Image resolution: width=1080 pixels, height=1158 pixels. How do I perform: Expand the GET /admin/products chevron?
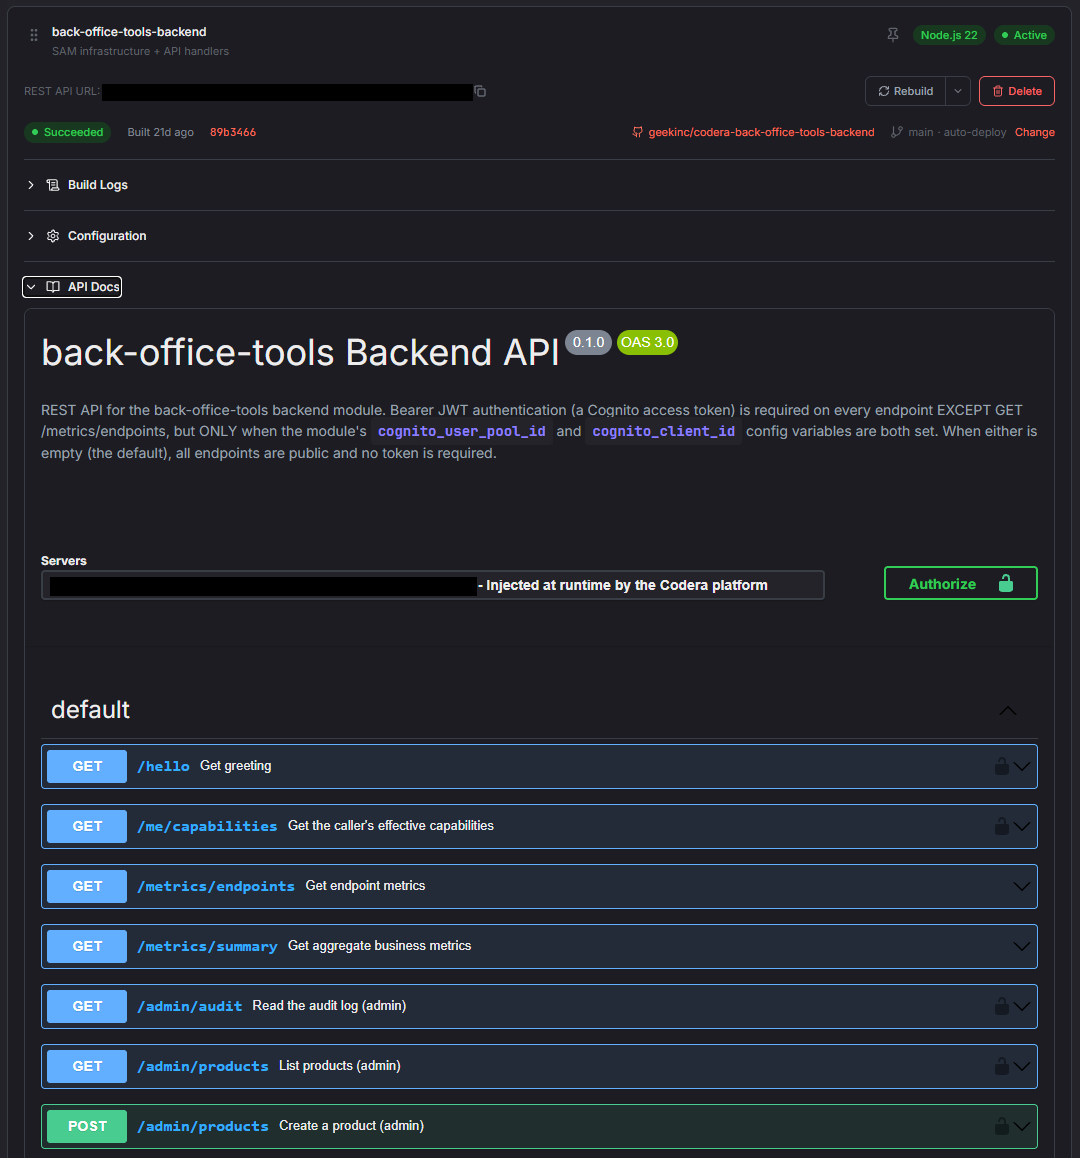1022,1066
